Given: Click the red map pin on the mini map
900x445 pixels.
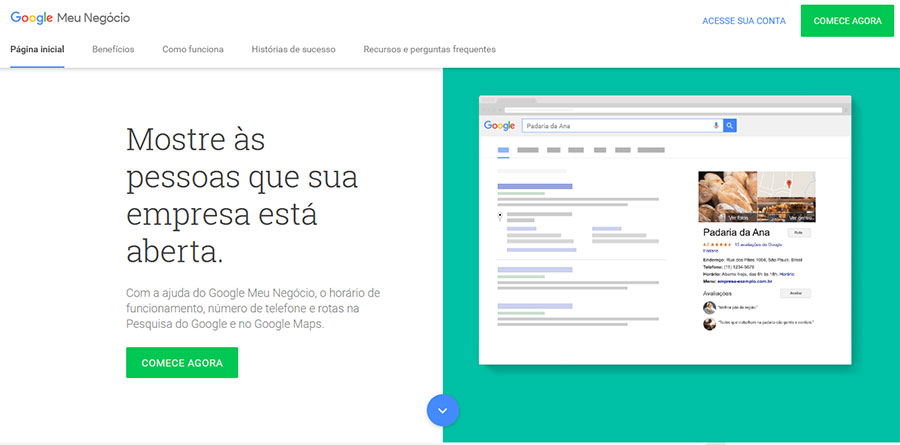Looking at the screenshot, I should 789,184.
